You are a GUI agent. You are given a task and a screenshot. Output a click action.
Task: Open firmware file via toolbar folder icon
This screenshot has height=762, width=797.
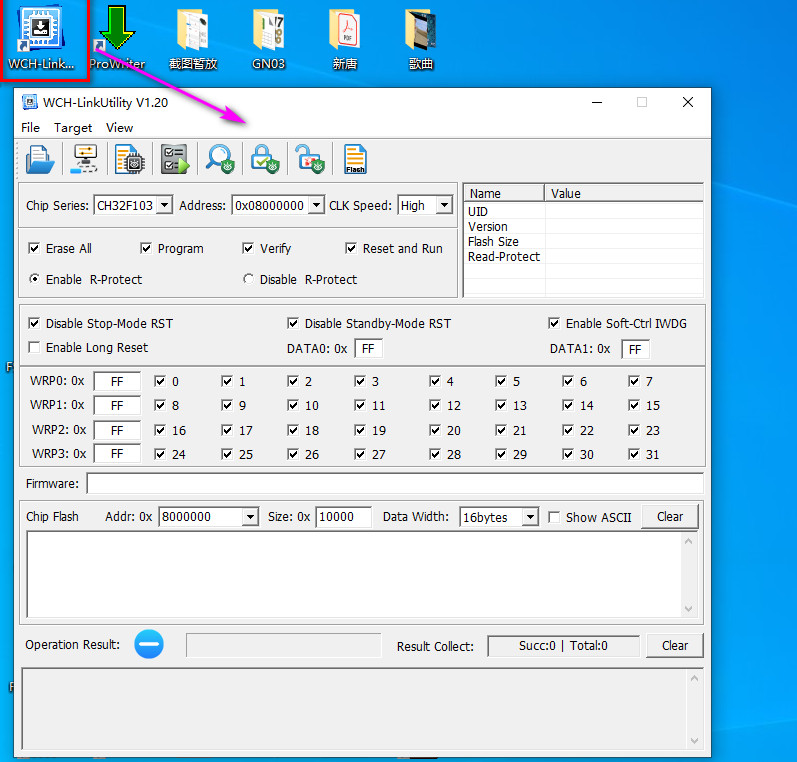(x=40, y=159)
